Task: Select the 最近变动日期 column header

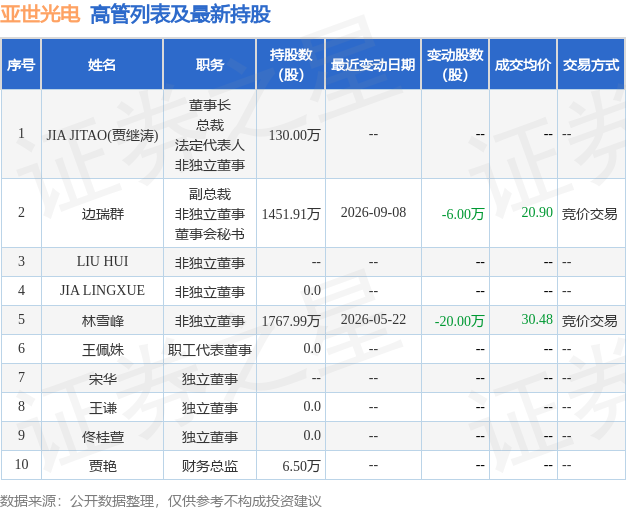Action: [x=373, y=64]
